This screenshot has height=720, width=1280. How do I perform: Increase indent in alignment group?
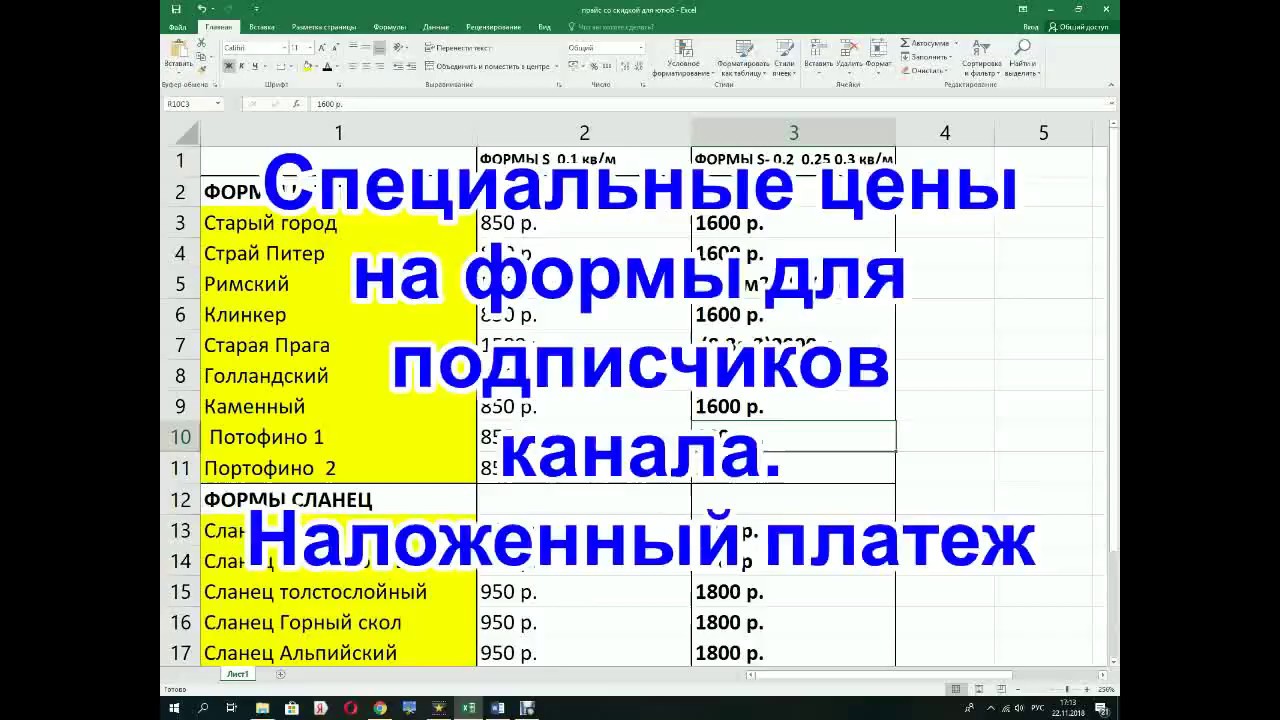click(x=411, y=66)
